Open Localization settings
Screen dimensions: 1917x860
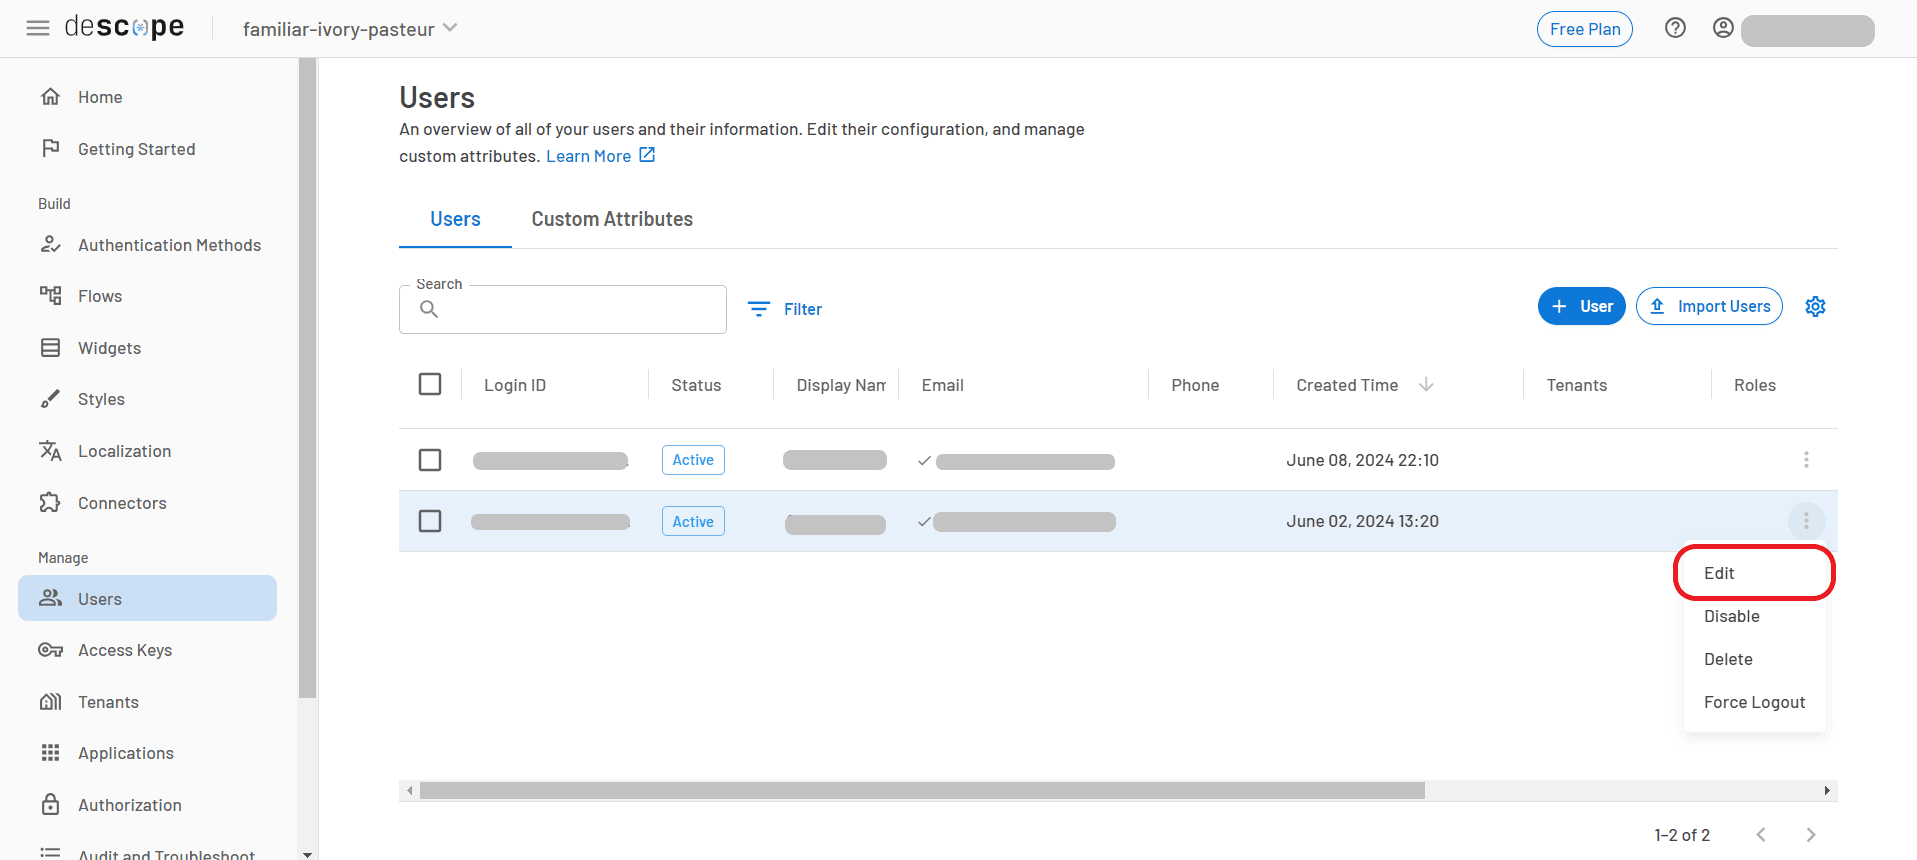[125, 451]
